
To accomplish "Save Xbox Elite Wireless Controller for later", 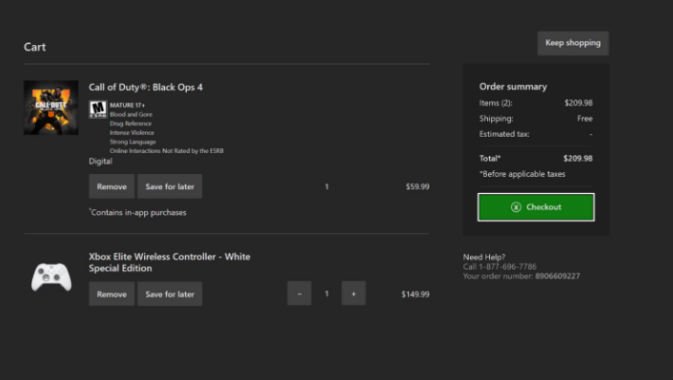I will (170, 294).
